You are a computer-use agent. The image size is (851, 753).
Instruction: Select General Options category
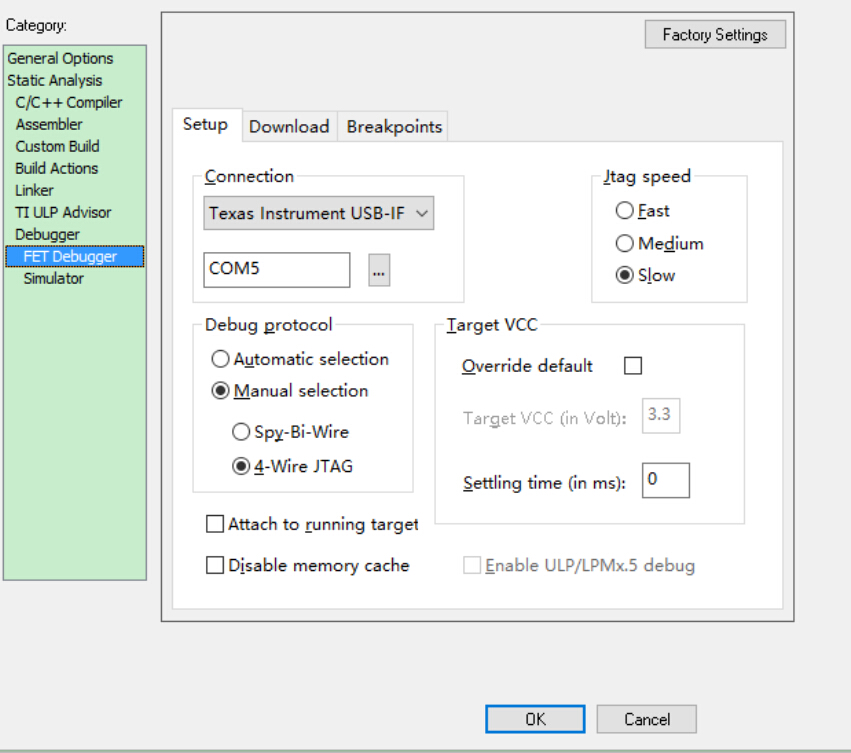(x=60, y=58)
